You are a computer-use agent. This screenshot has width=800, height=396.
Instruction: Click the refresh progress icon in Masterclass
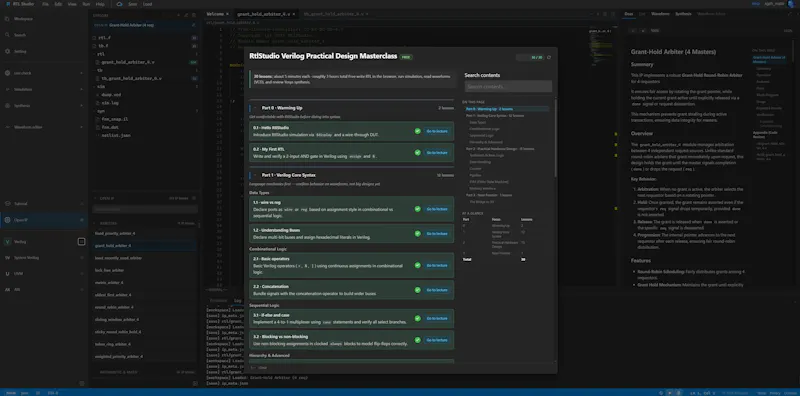549,57
